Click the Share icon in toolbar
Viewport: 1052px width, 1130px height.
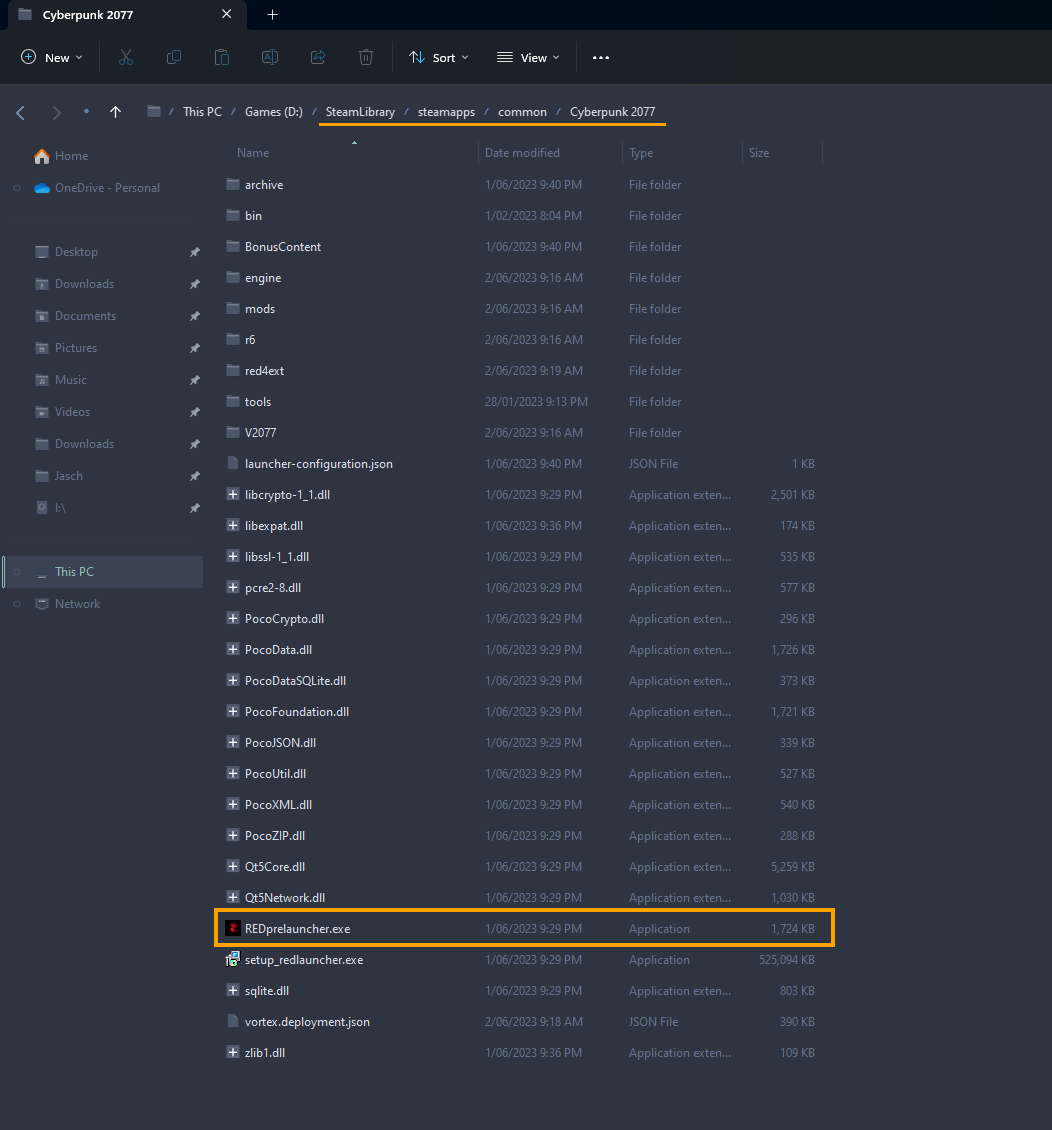[318, 58]
